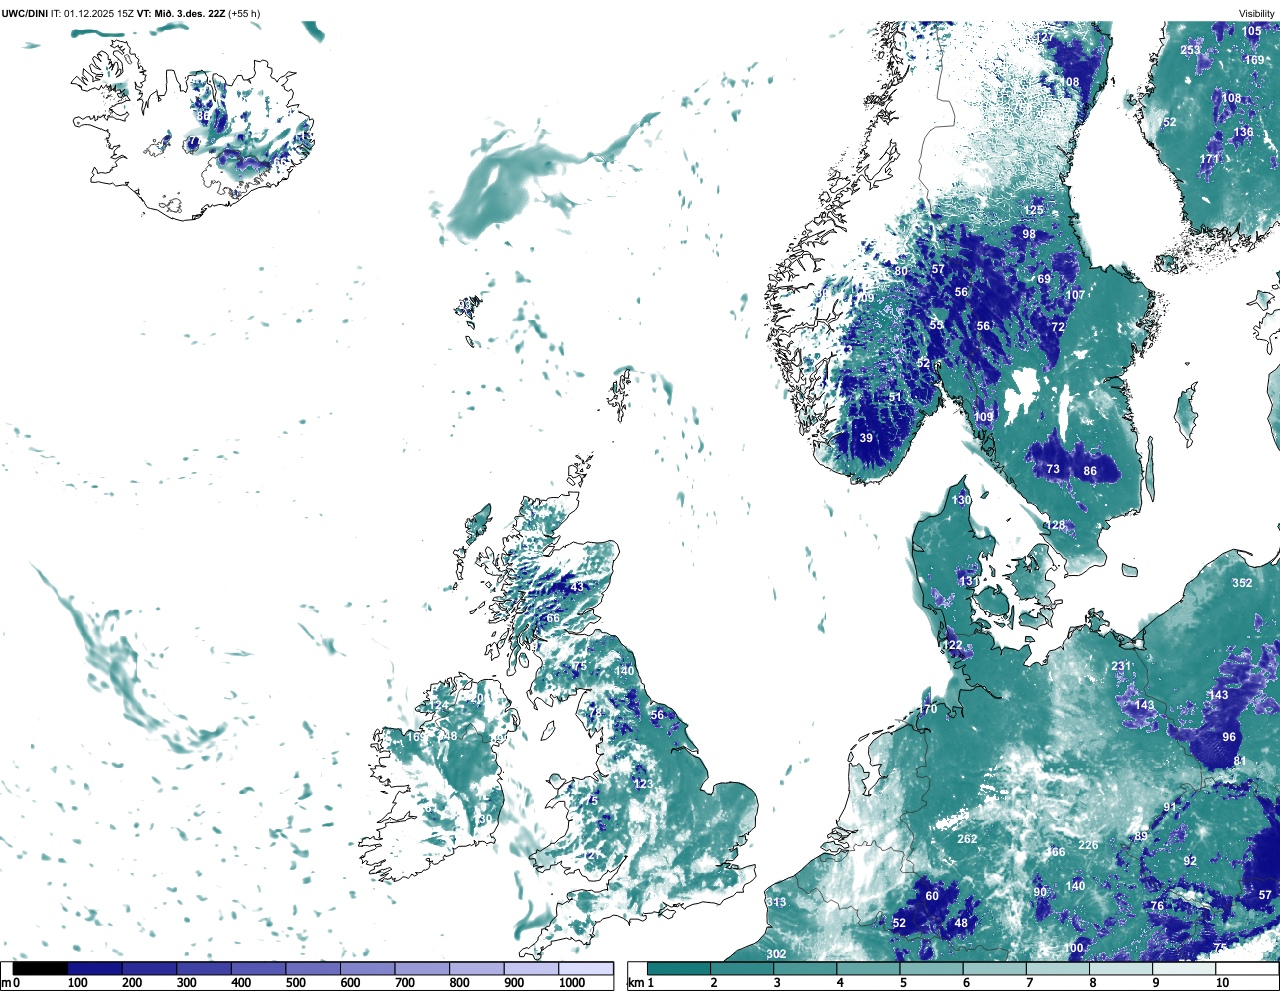Click the '72' value over Sweden

(x=1058, y=327)
